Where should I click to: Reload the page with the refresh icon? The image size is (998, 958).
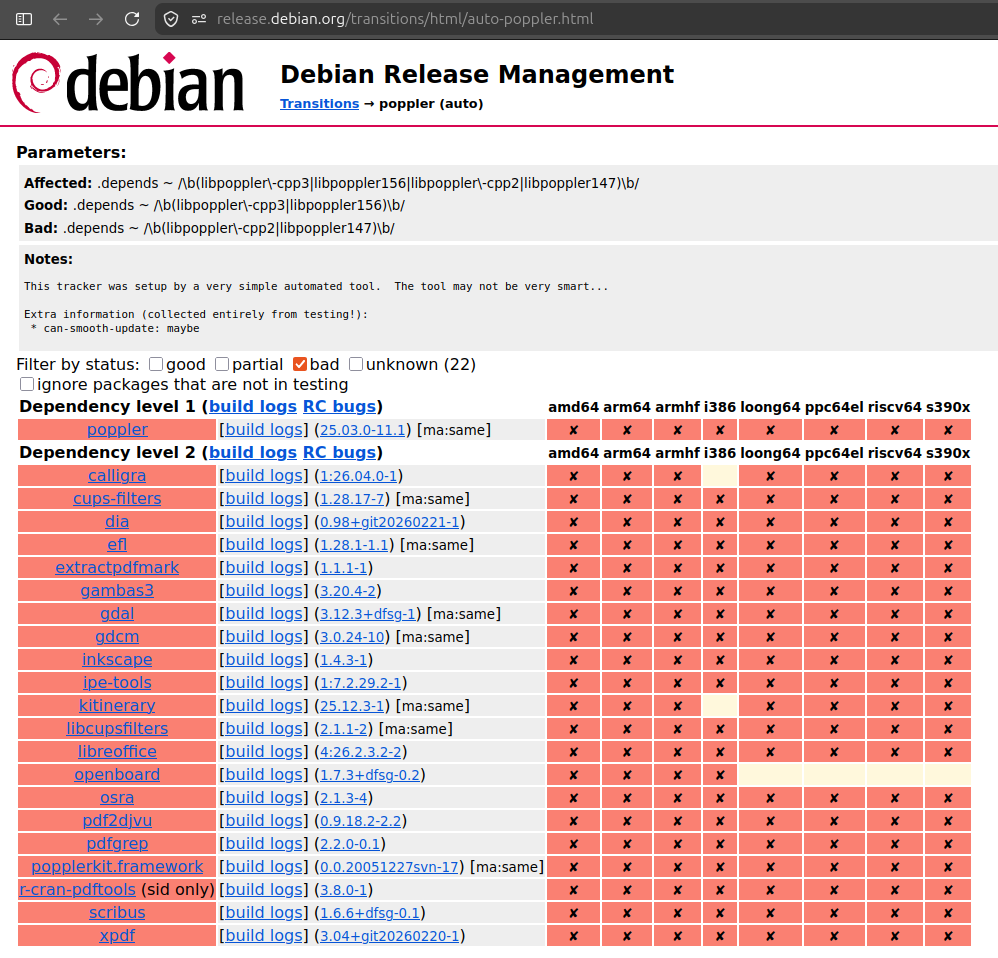(132, 19)
